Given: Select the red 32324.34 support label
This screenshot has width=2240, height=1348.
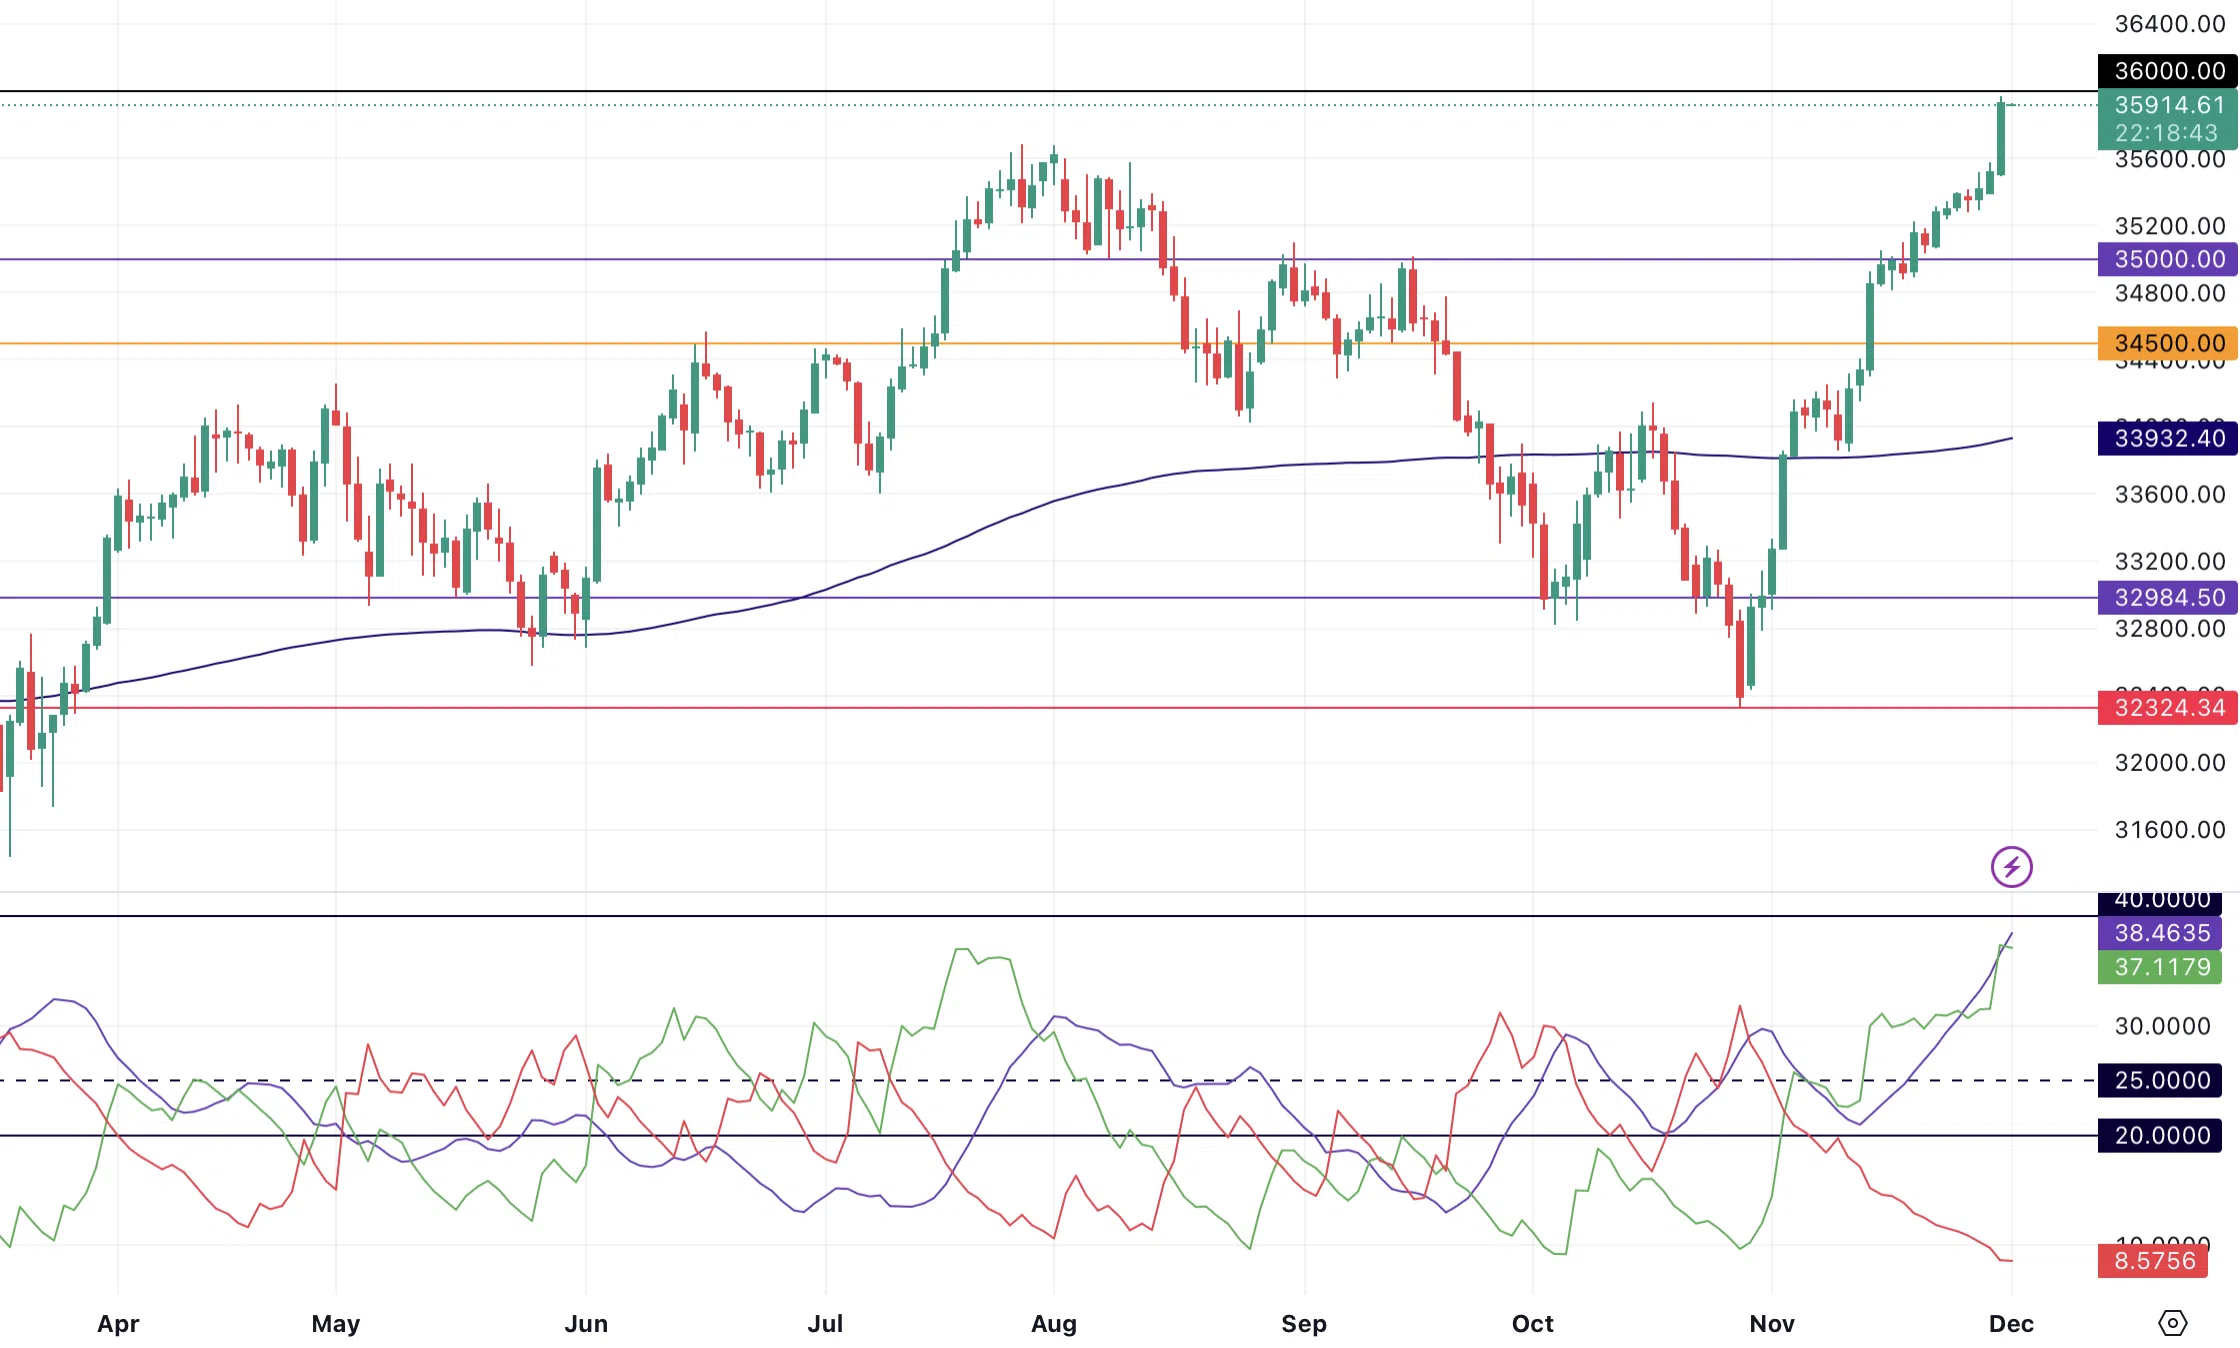Looking at the screenshot, I should (2167, 708).
